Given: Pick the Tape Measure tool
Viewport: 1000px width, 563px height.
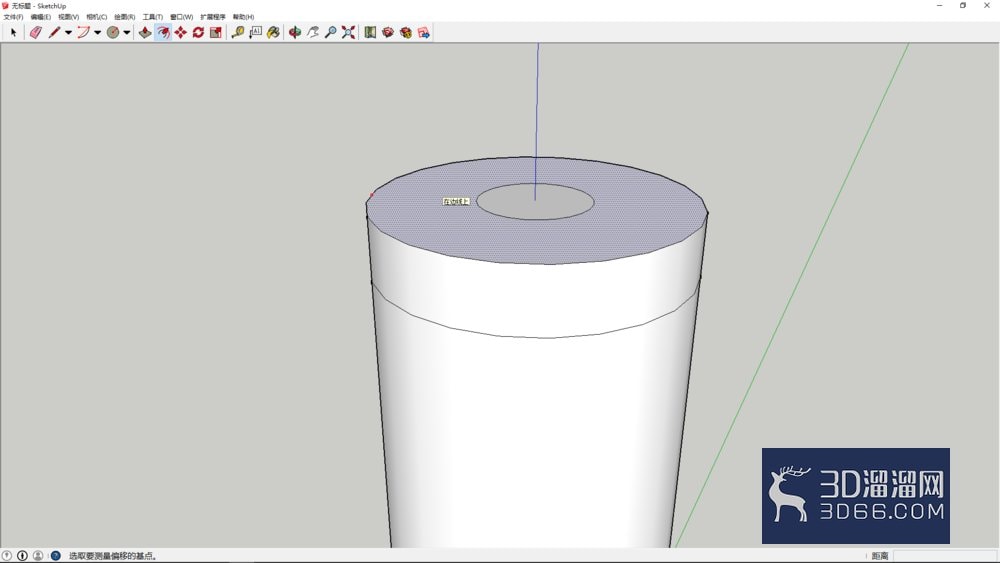Looking at the screenshot, I should pyautogui.click(x=238, y=32).
